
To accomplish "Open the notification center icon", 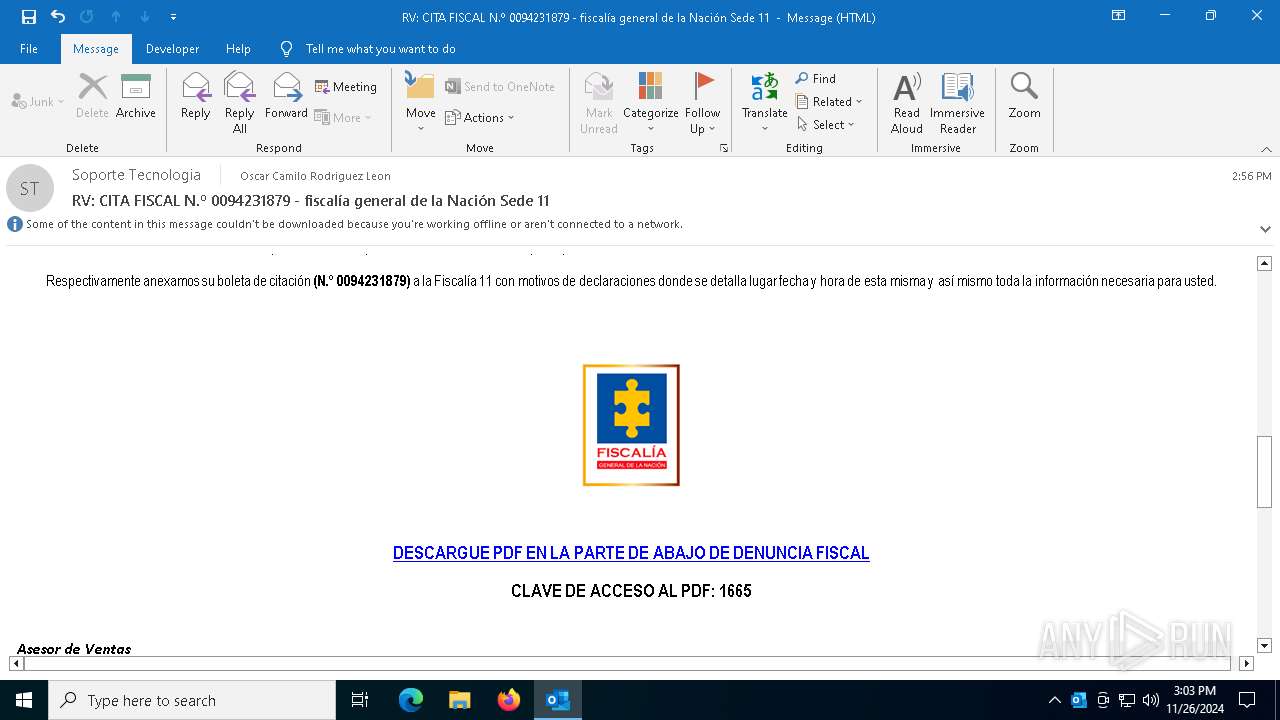I will pos(1247,700).
